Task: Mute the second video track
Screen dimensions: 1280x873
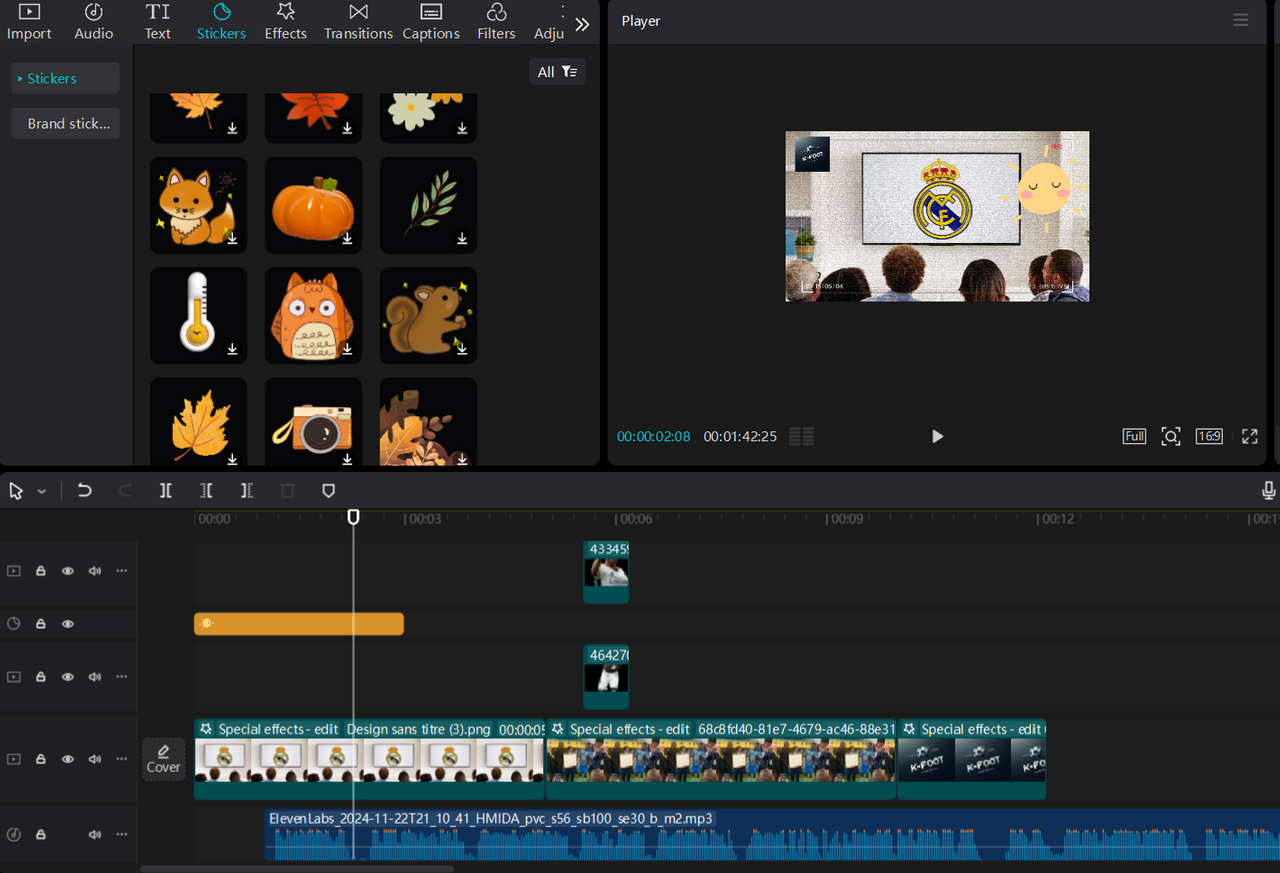Action: coord(95,677)
